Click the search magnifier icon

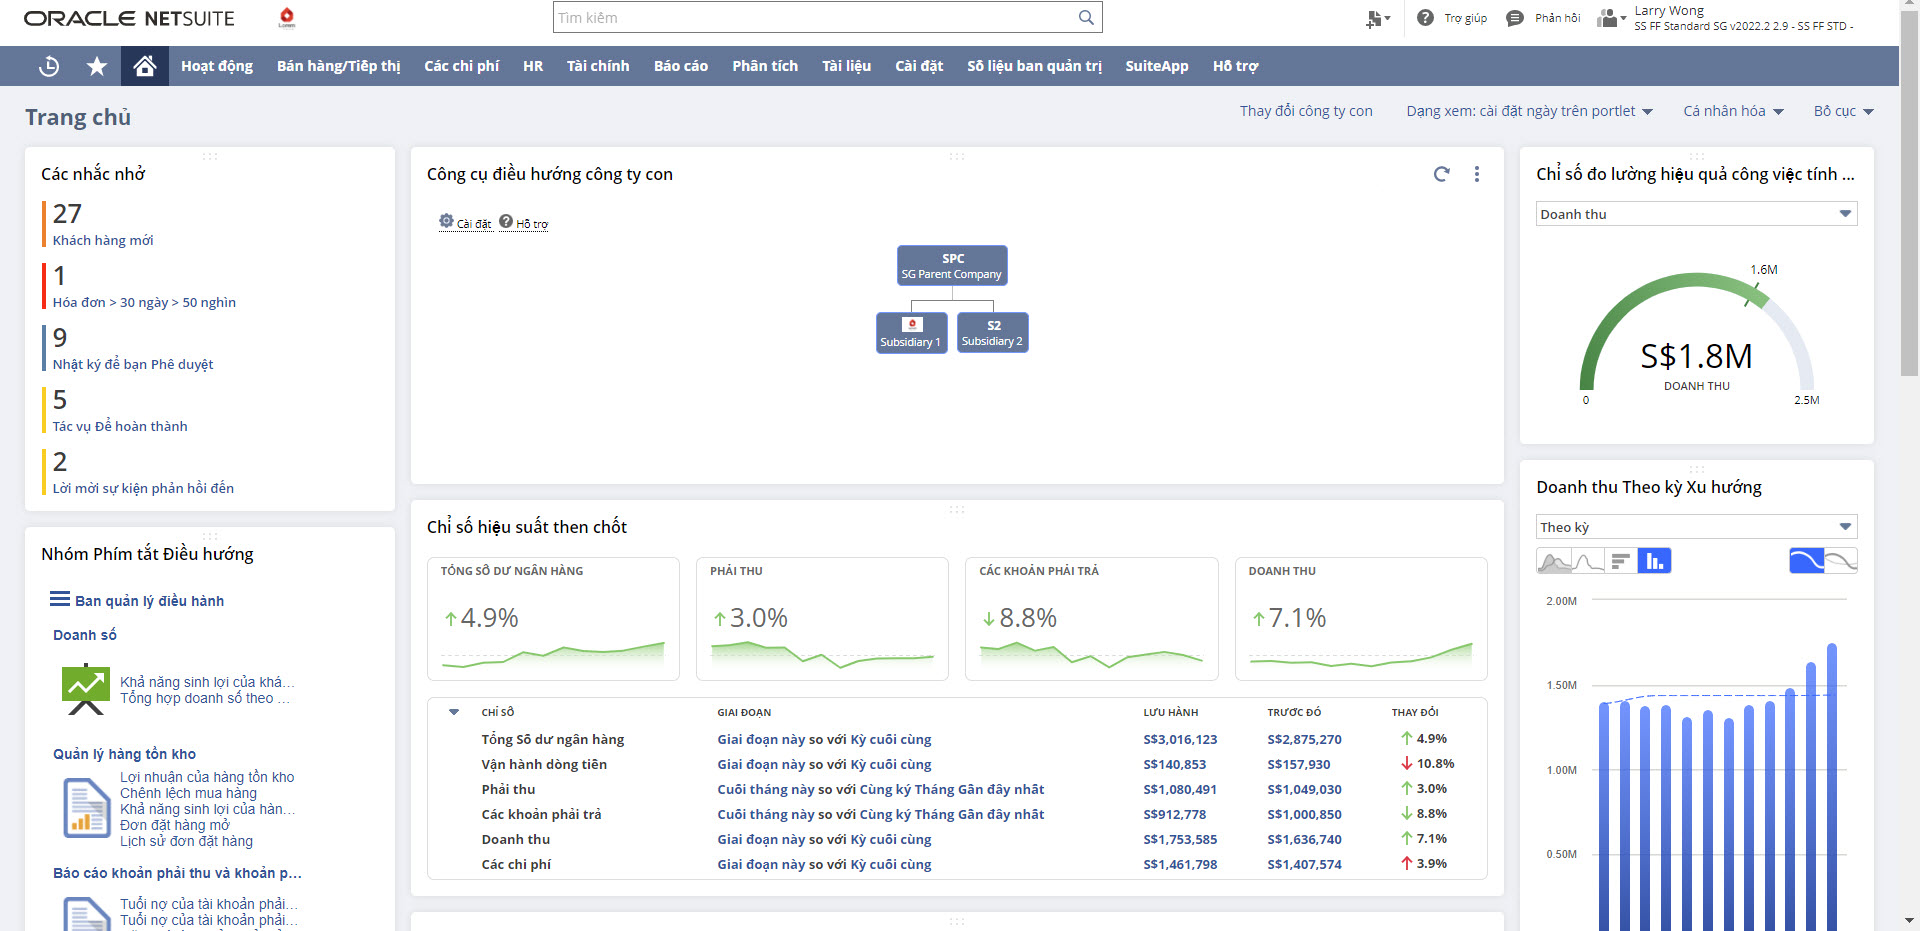pyautogui.click(x=1086, y=18)
